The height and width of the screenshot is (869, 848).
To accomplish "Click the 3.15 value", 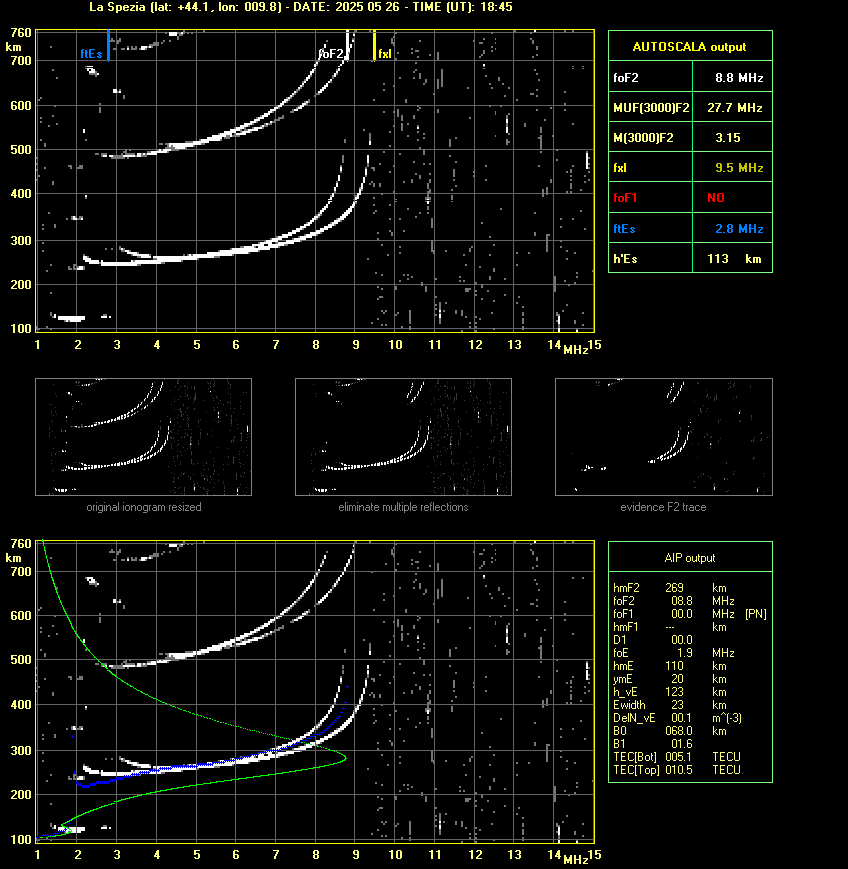I will 728,137.
